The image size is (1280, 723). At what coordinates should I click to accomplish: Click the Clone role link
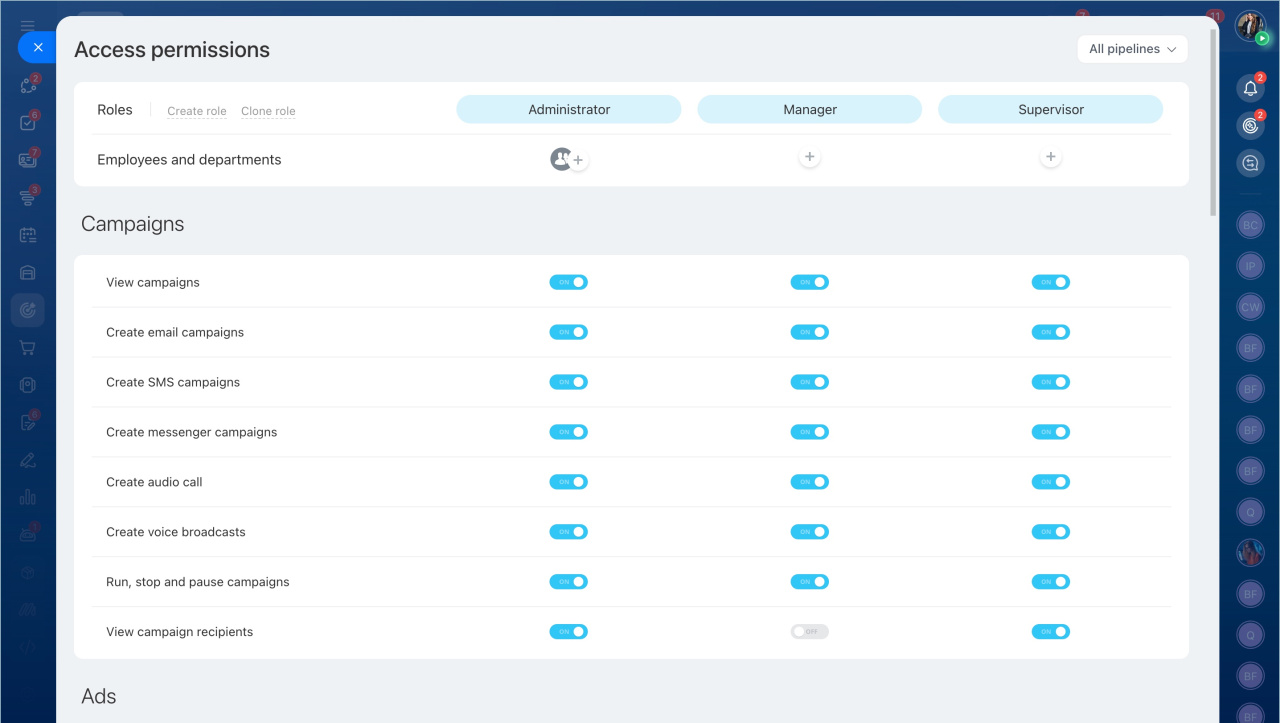(268, 111)
